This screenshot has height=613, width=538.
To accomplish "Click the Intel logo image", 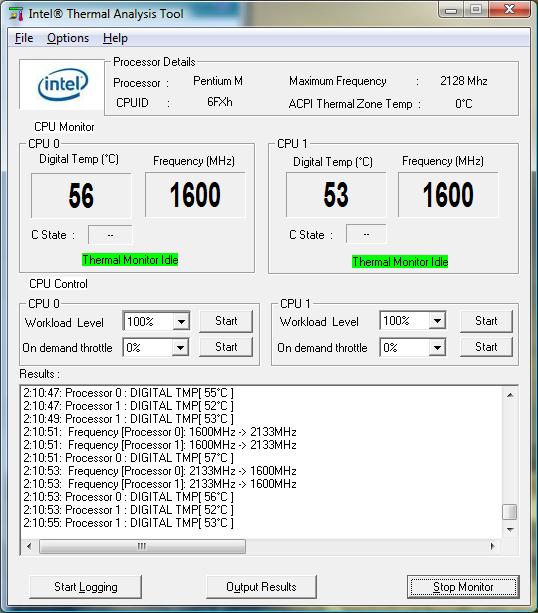I will point(62,85).
